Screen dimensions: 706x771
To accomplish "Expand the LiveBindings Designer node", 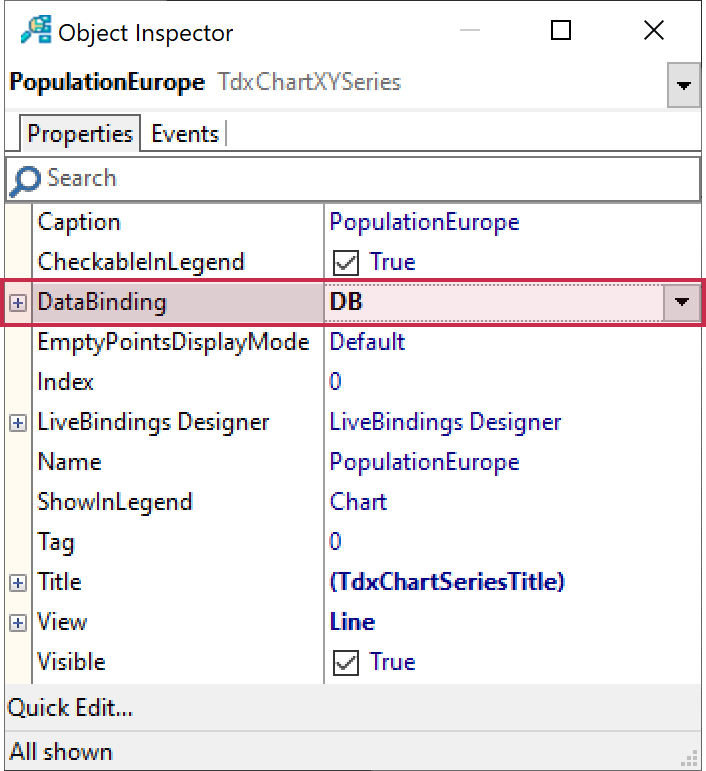I will (x=18, y=422).
